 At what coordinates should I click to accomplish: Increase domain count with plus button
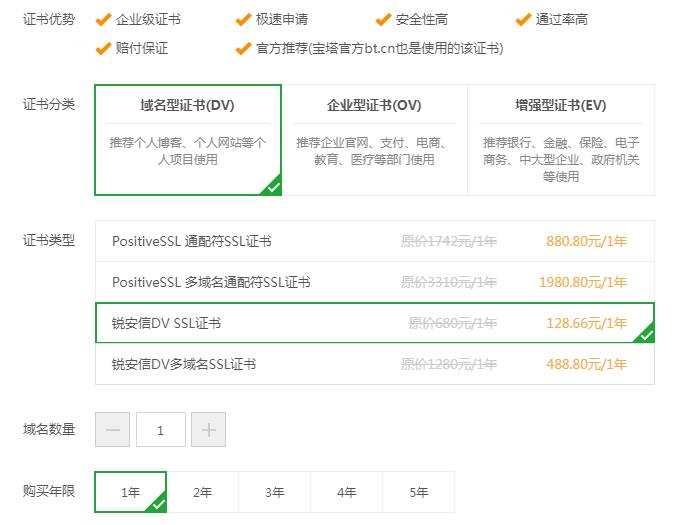208,430
